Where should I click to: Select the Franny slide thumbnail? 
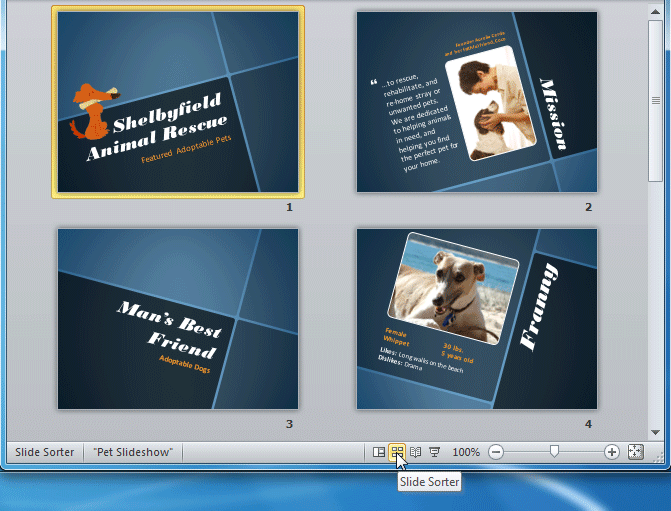477,318
